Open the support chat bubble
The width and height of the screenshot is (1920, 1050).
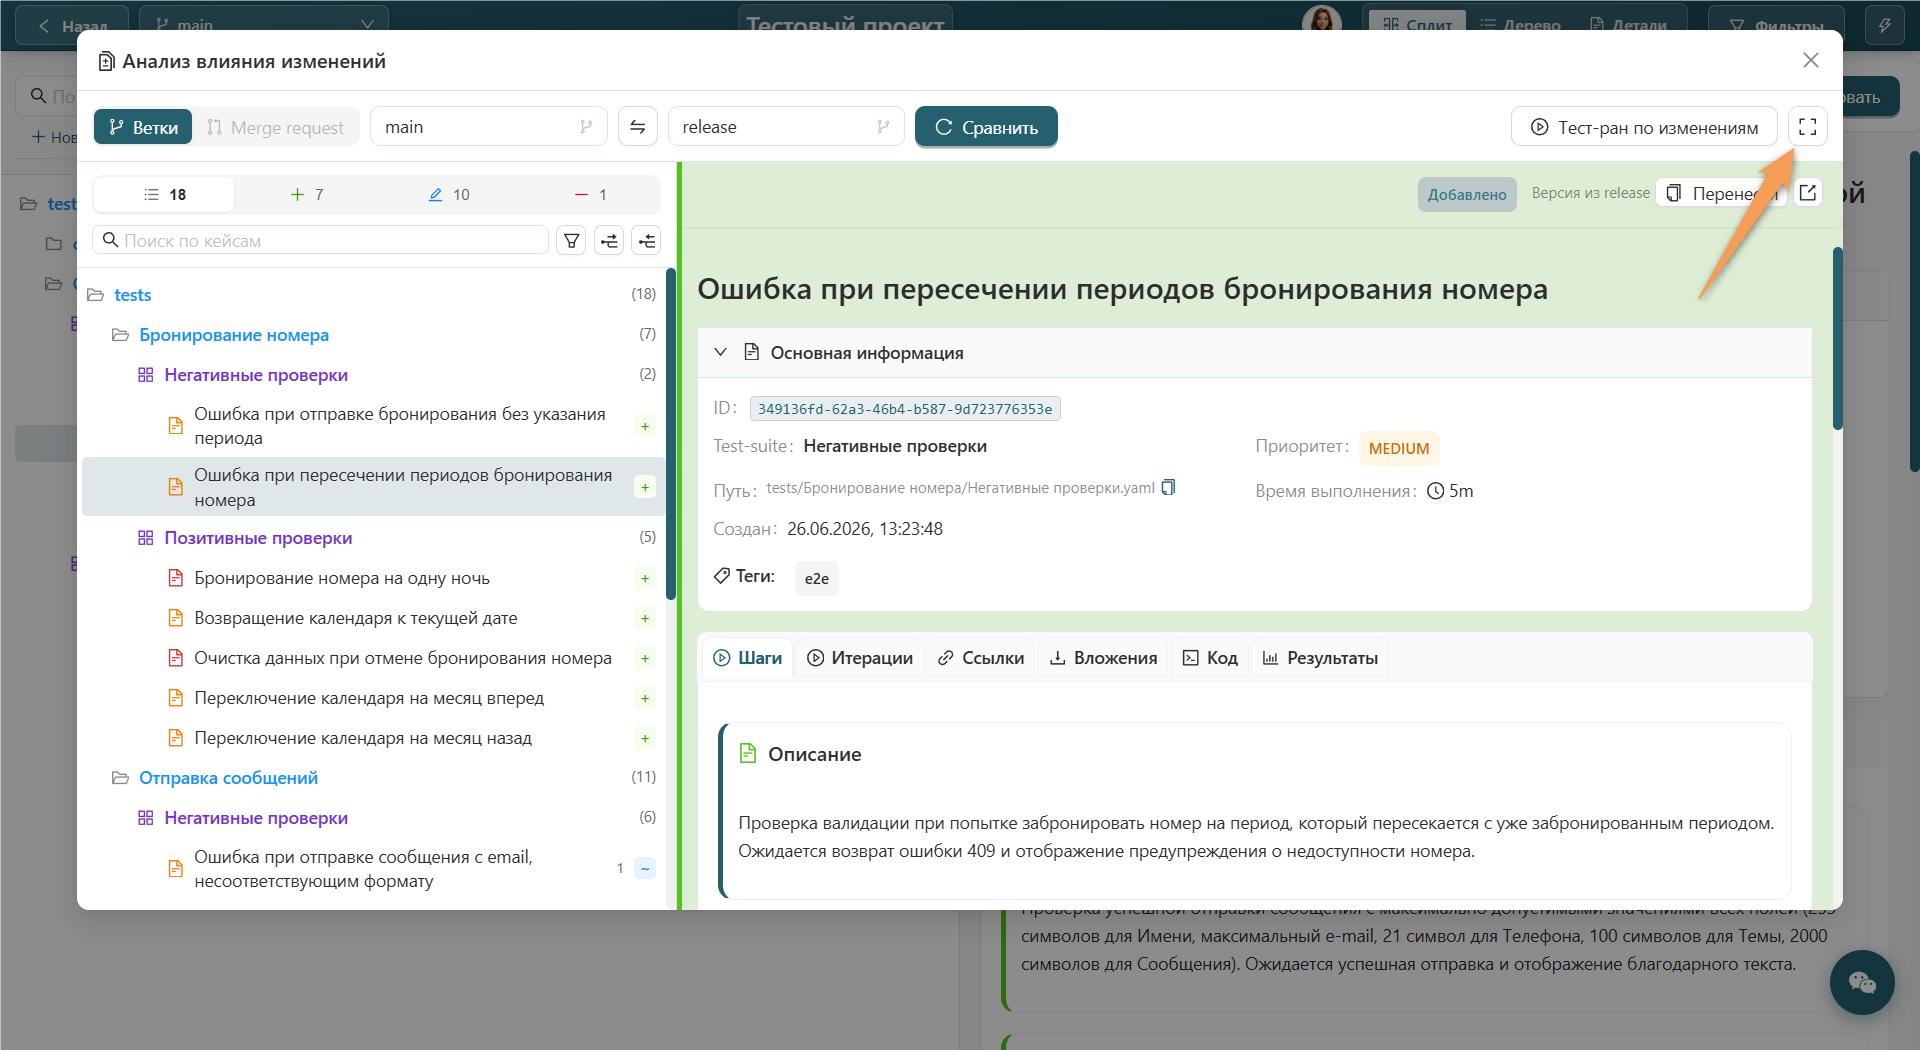tap(1861, 982)
